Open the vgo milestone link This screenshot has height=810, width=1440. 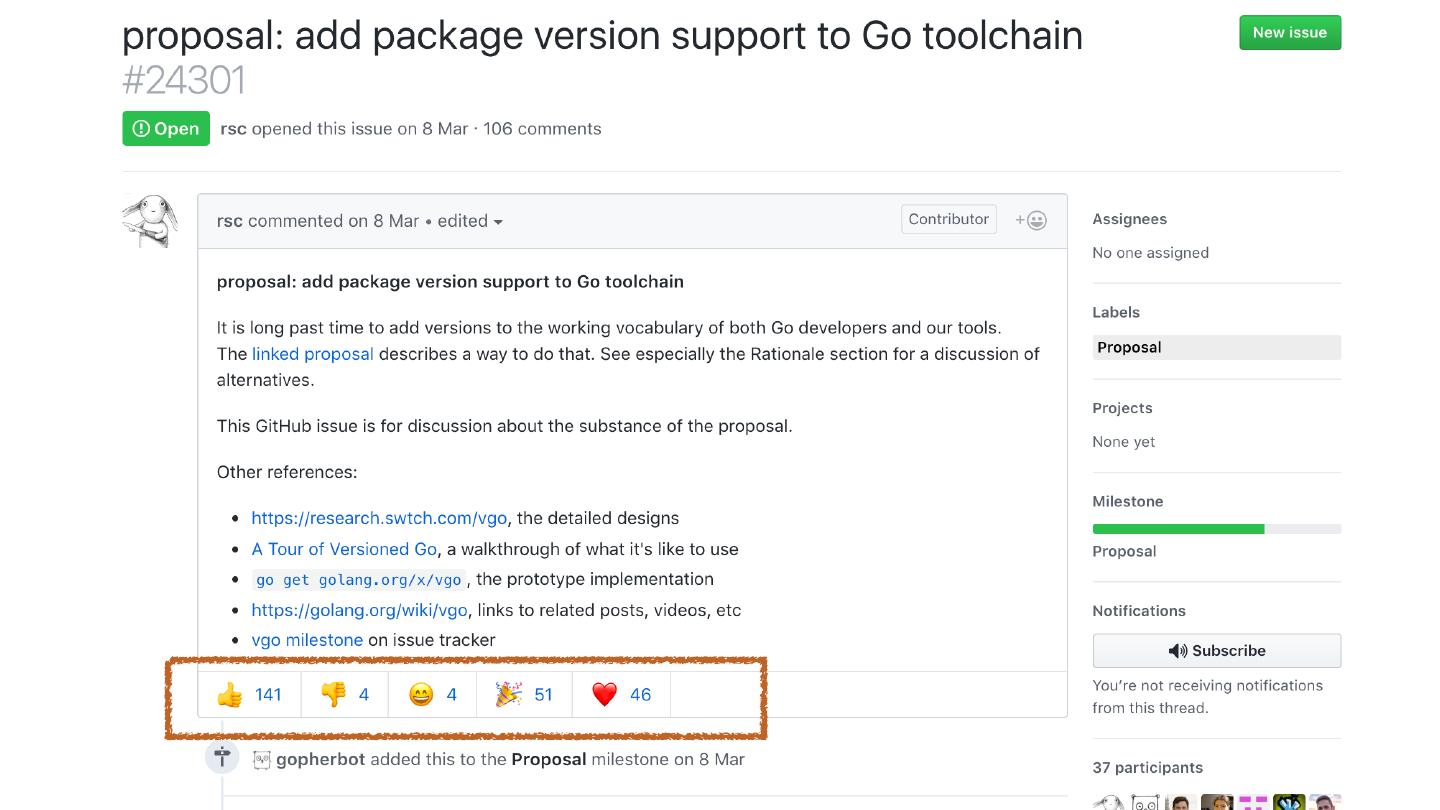[x=307, y=640]
